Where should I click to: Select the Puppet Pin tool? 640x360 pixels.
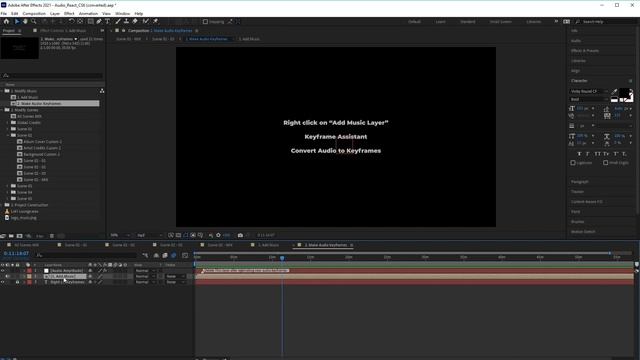156,21
